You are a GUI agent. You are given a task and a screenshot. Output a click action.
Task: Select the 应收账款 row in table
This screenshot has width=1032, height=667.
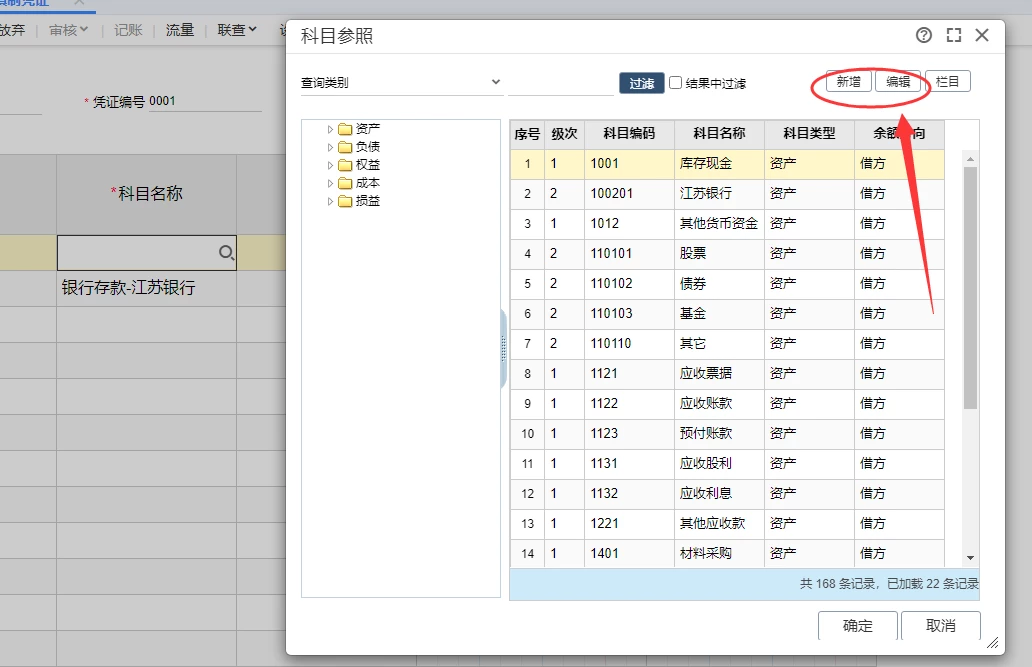click(705, 404)
